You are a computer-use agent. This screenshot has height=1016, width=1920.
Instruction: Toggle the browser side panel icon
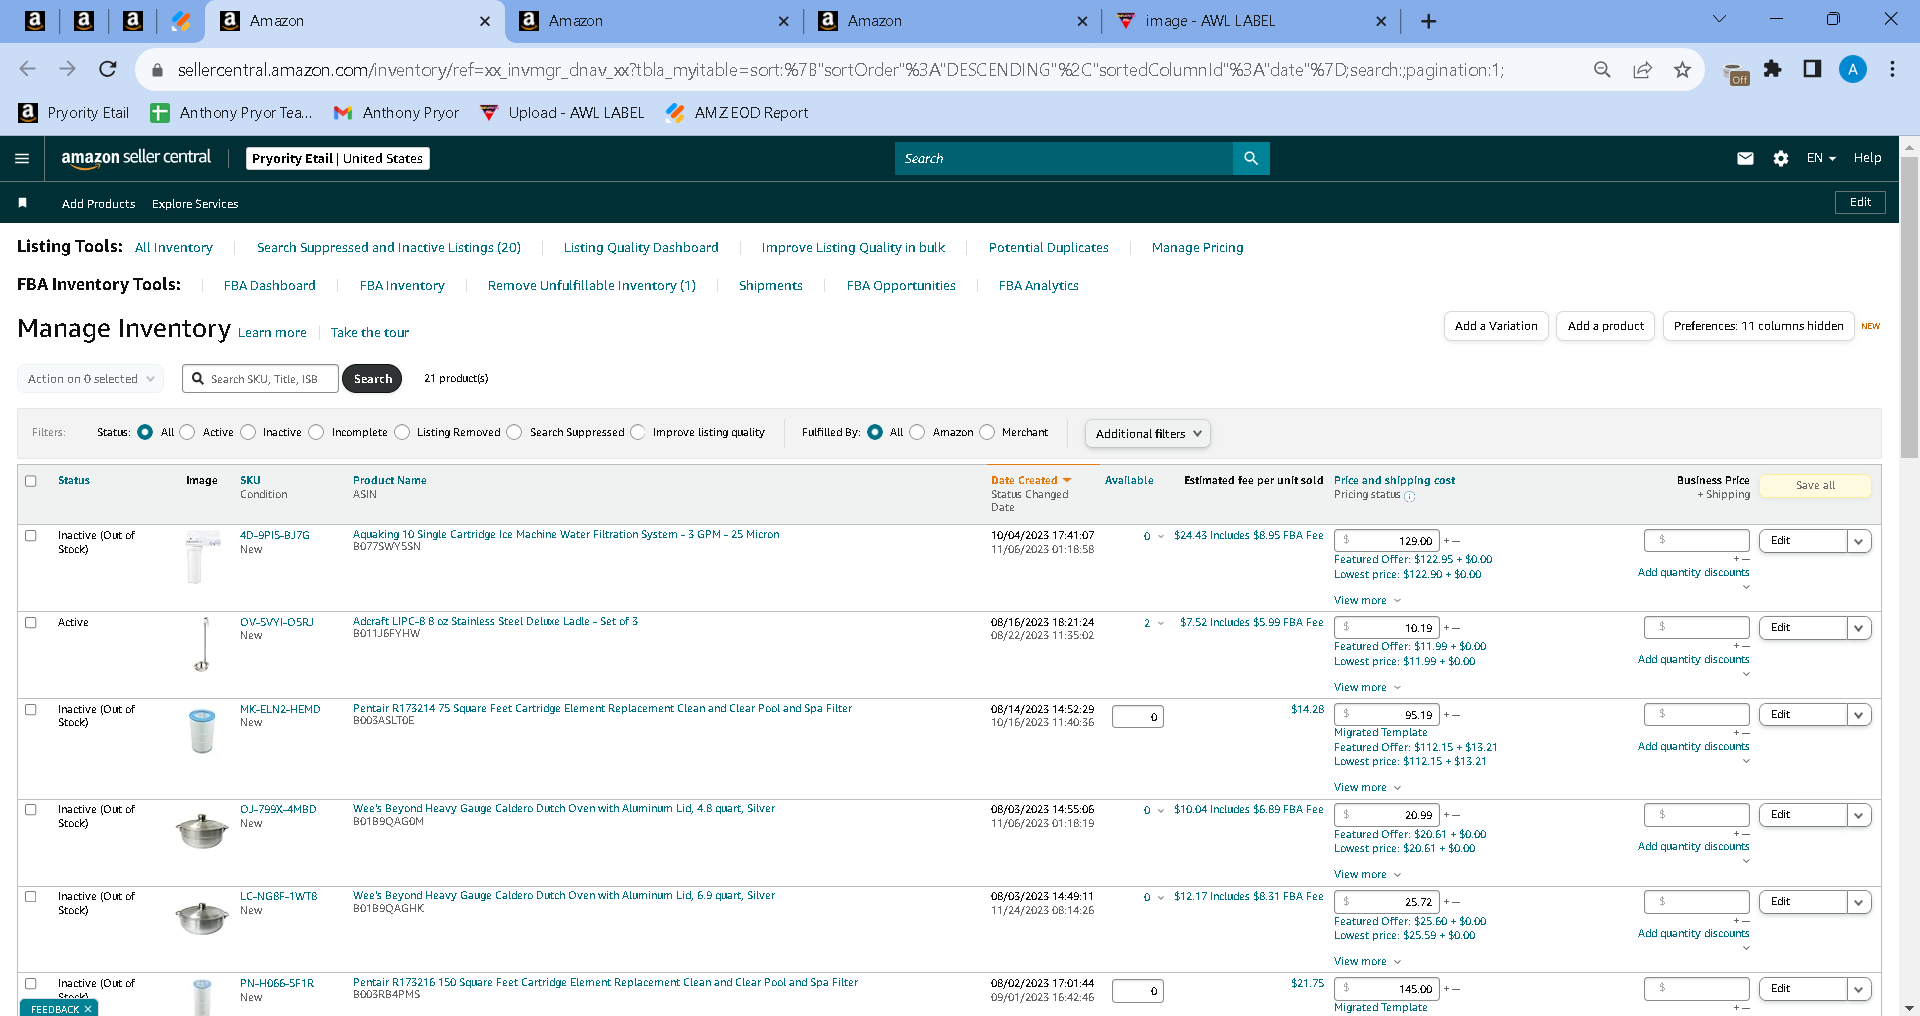1812,69
